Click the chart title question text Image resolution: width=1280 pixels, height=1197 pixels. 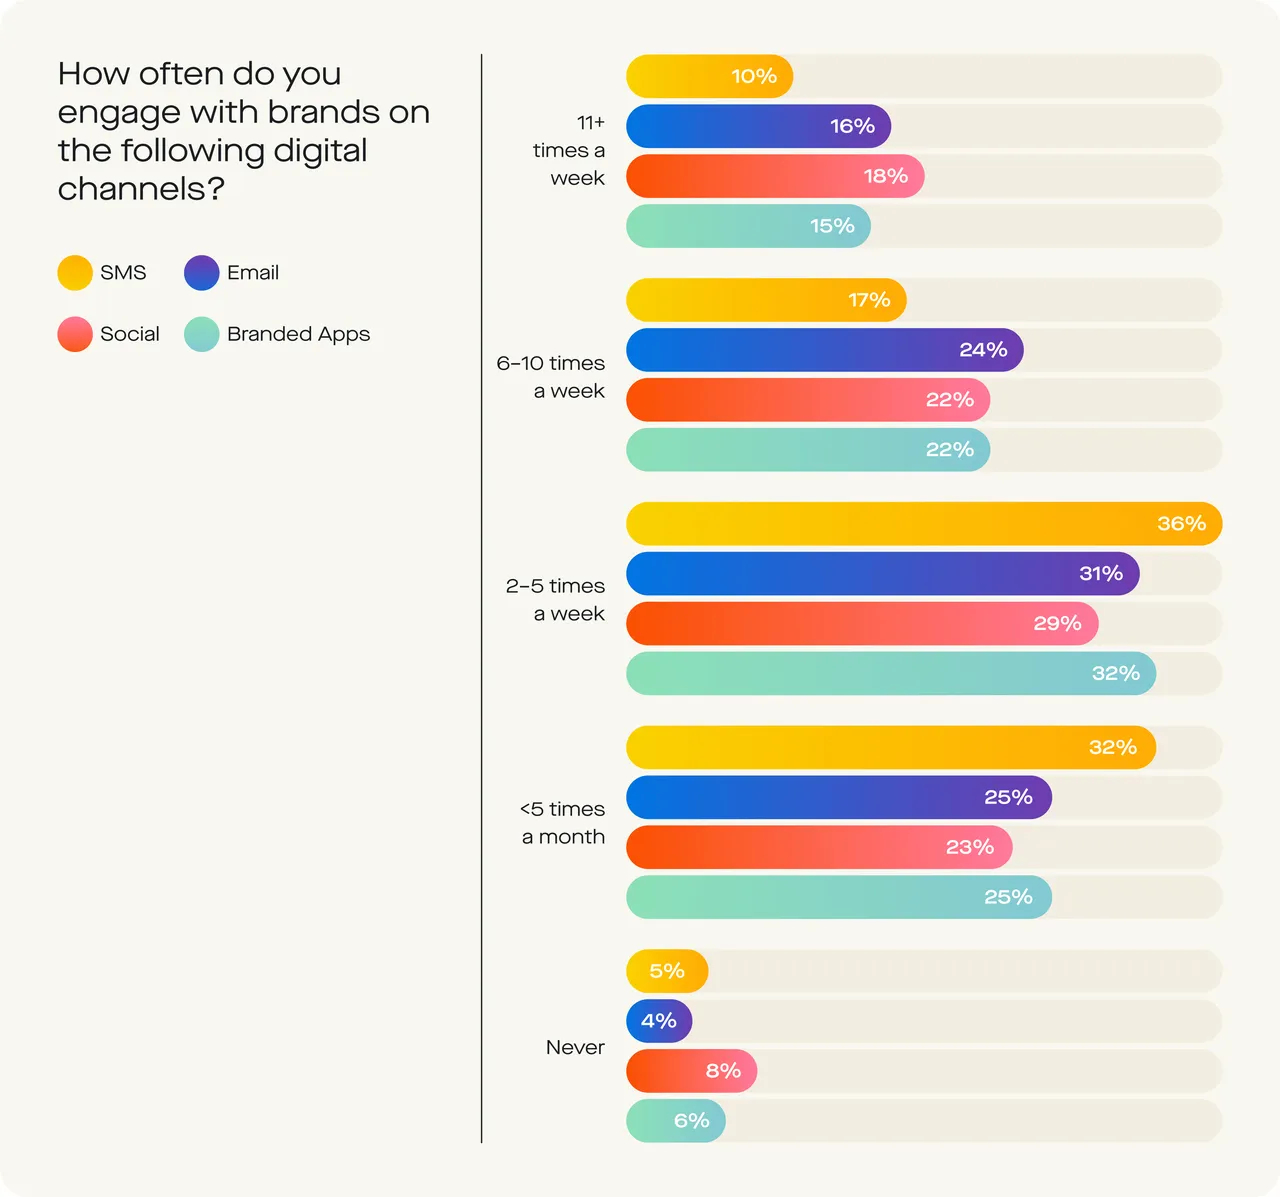point(243,131)
